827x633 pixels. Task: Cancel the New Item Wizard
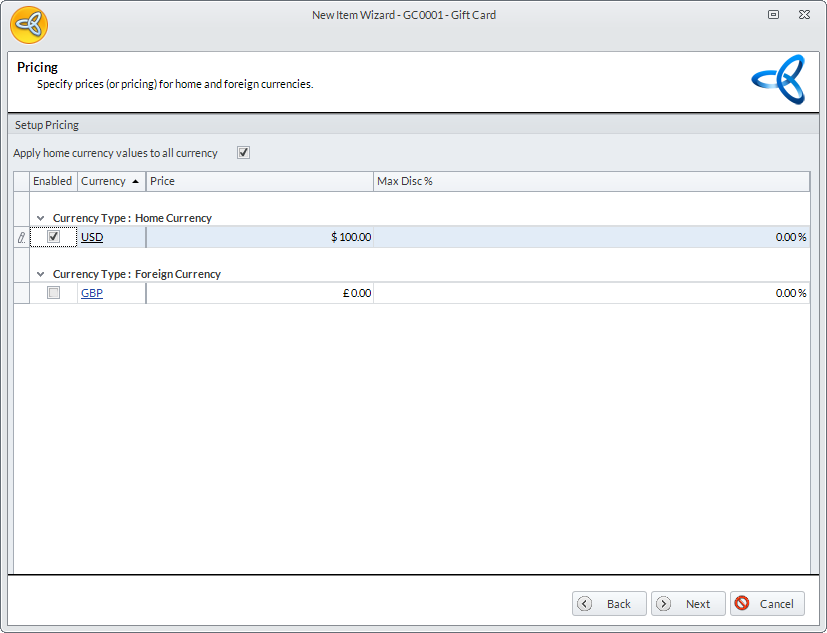(767, 604)
